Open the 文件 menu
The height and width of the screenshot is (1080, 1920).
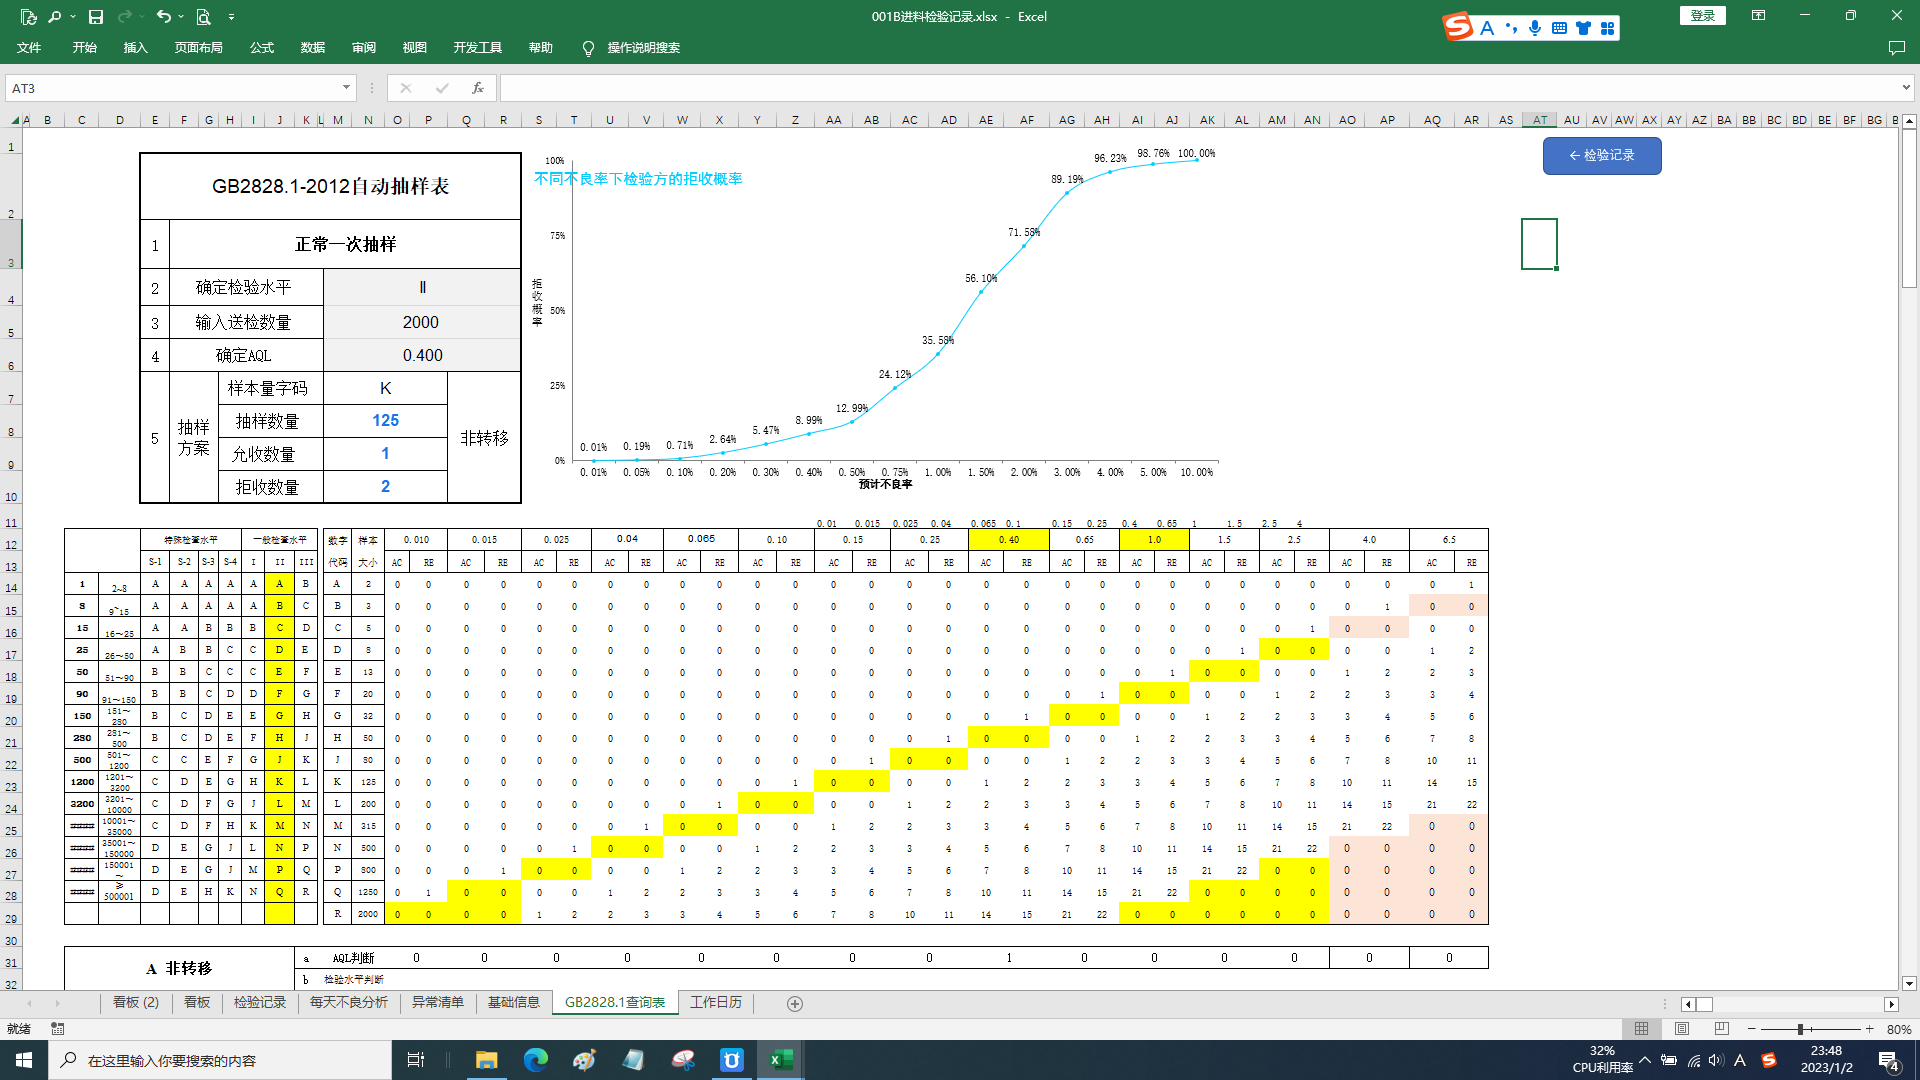pyautogui.click(x=29, y=47)
